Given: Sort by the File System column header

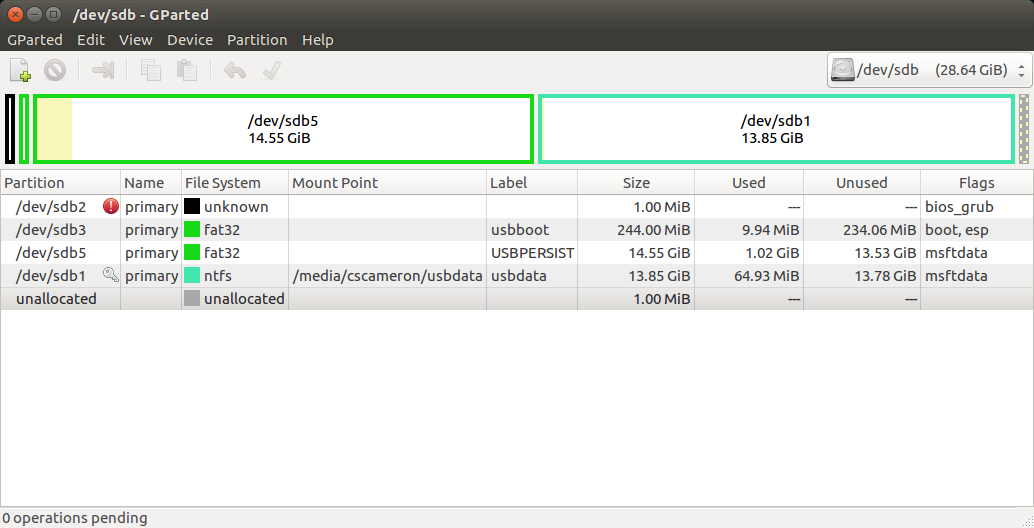Looking at the screenshot, I should pos(235,183).
